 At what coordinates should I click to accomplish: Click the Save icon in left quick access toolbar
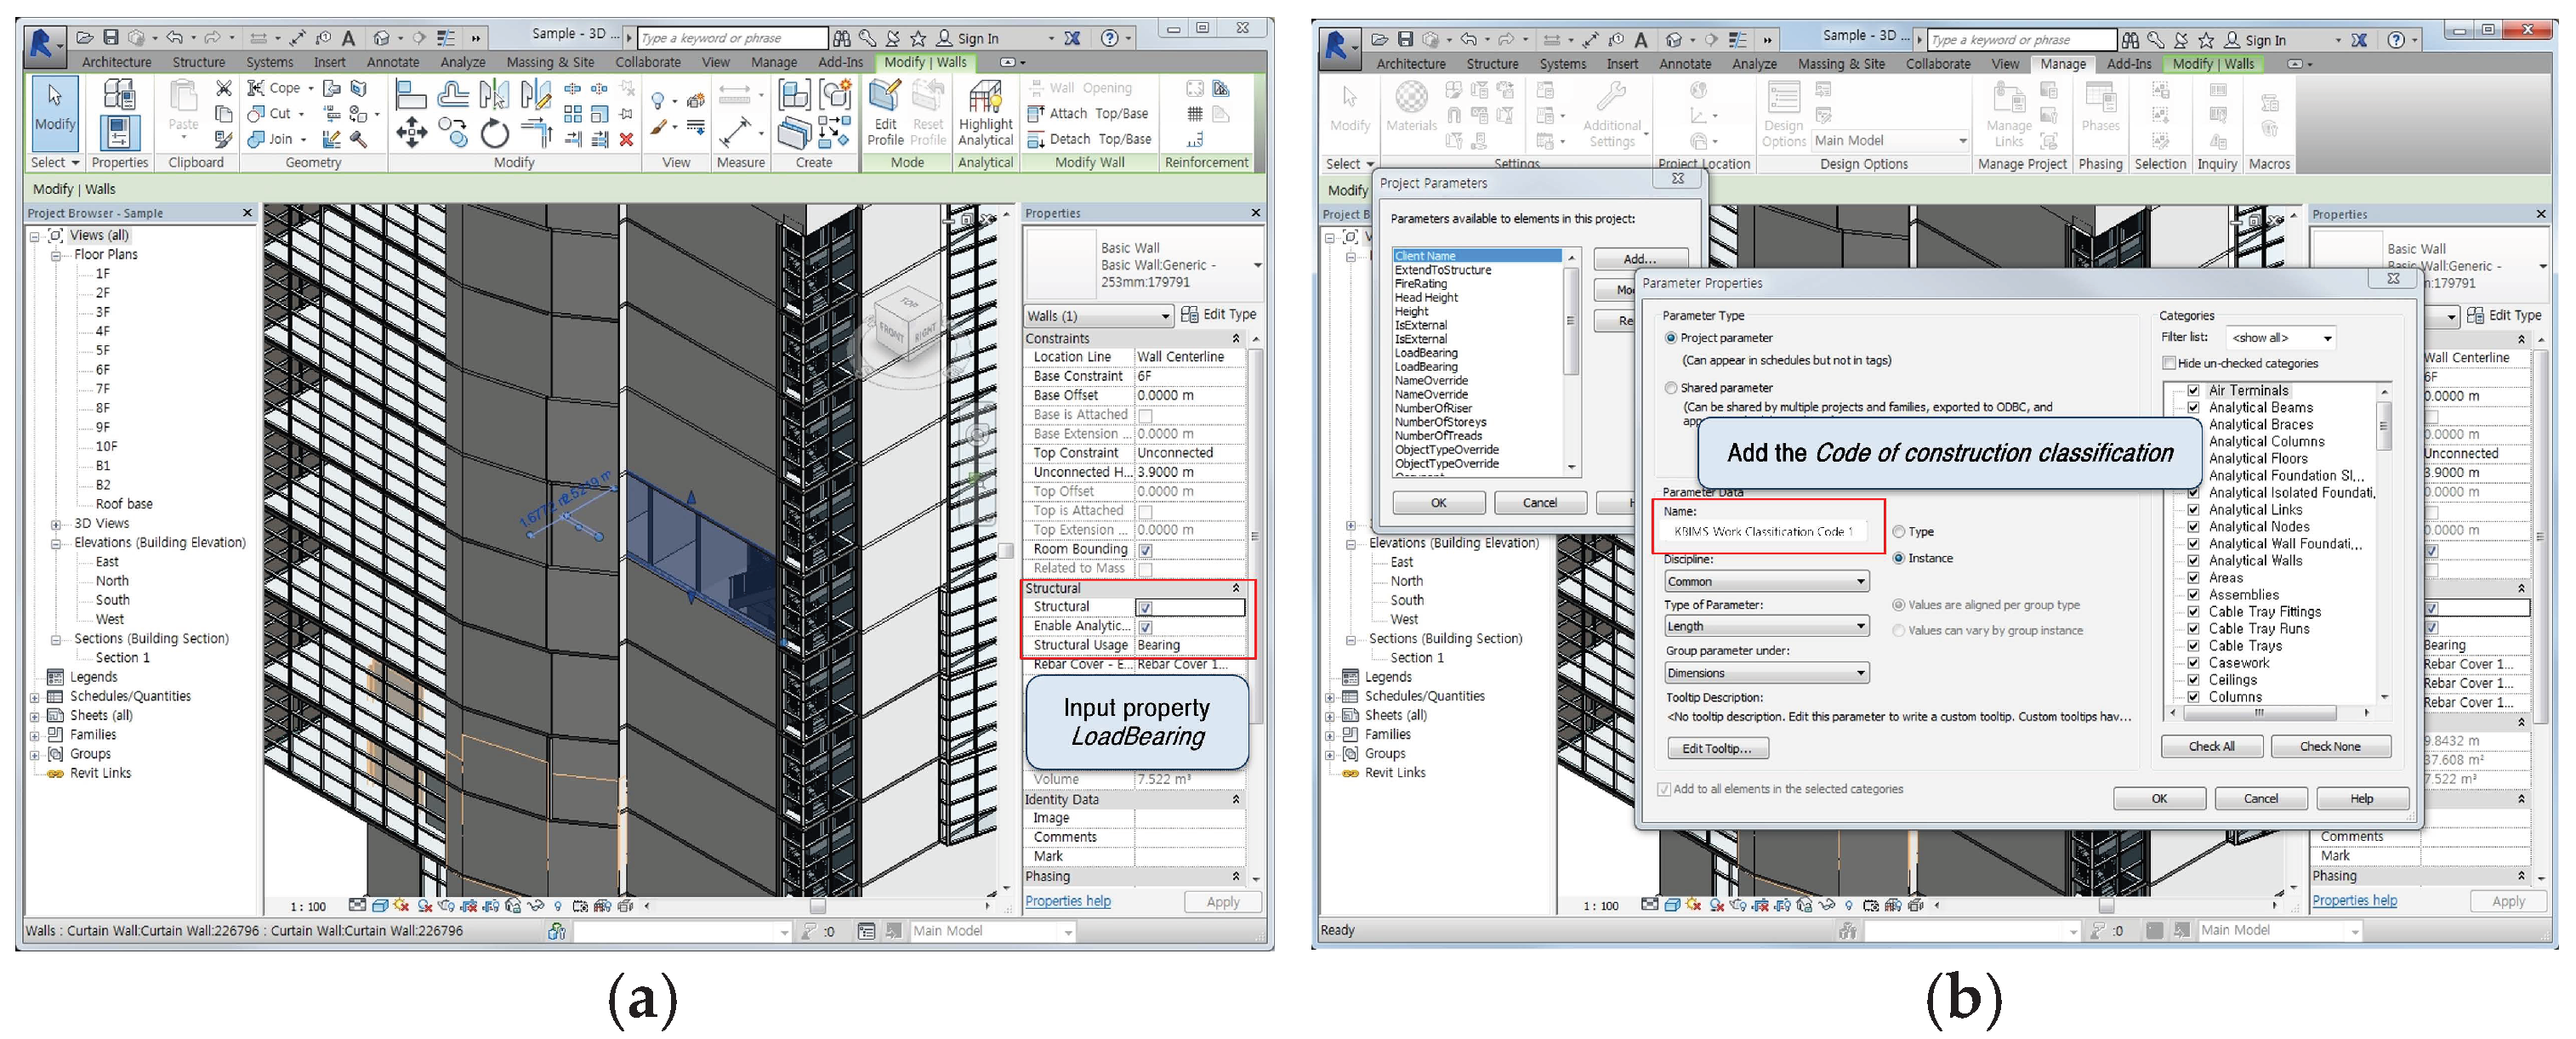pos(111,38)
